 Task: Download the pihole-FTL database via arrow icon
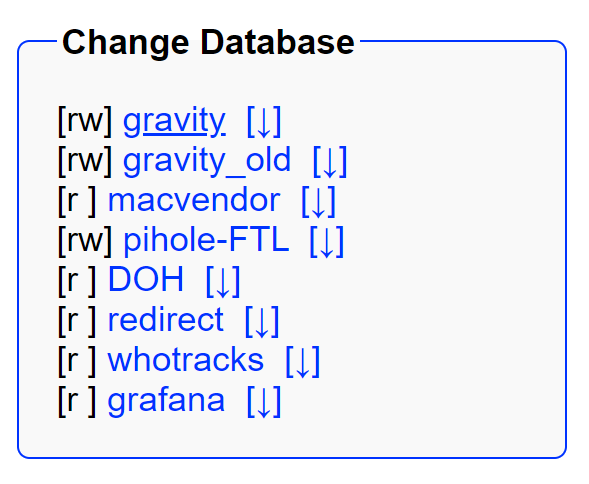(x=327, y=241)
